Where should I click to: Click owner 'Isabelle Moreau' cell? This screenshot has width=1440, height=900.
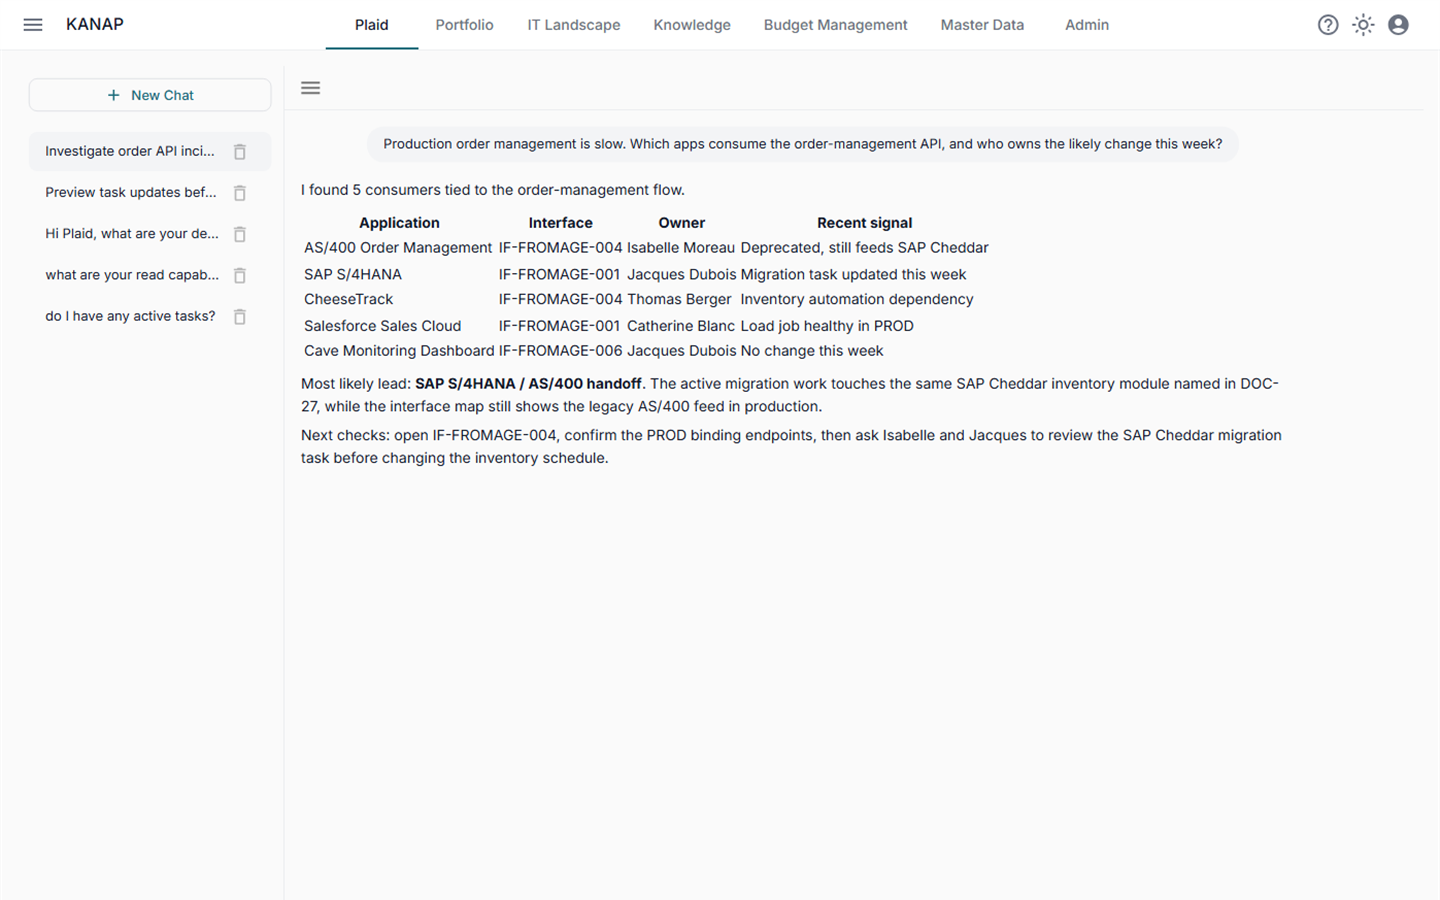pos(681,248)
